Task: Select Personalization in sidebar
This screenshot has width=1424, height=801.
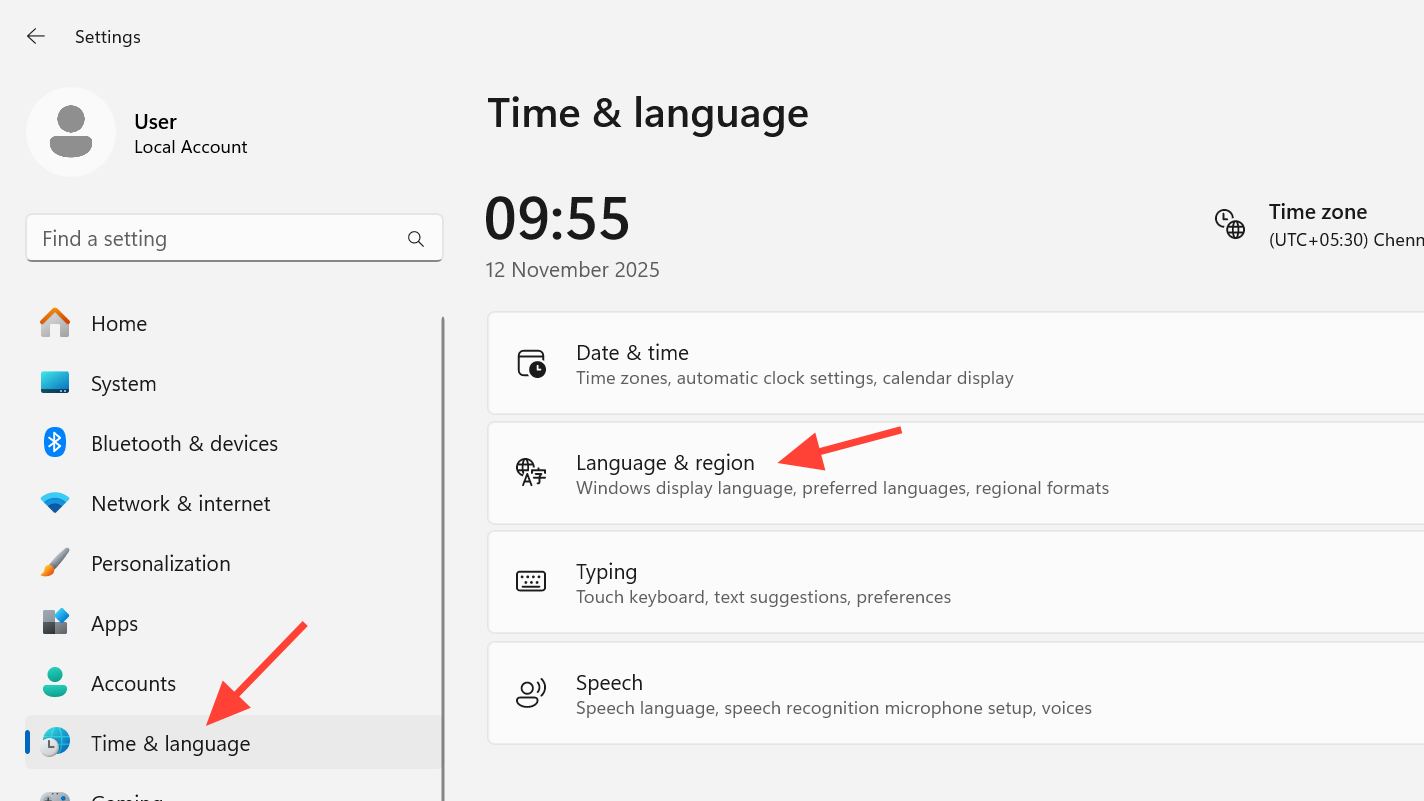Action: click(x=233, y=563)
